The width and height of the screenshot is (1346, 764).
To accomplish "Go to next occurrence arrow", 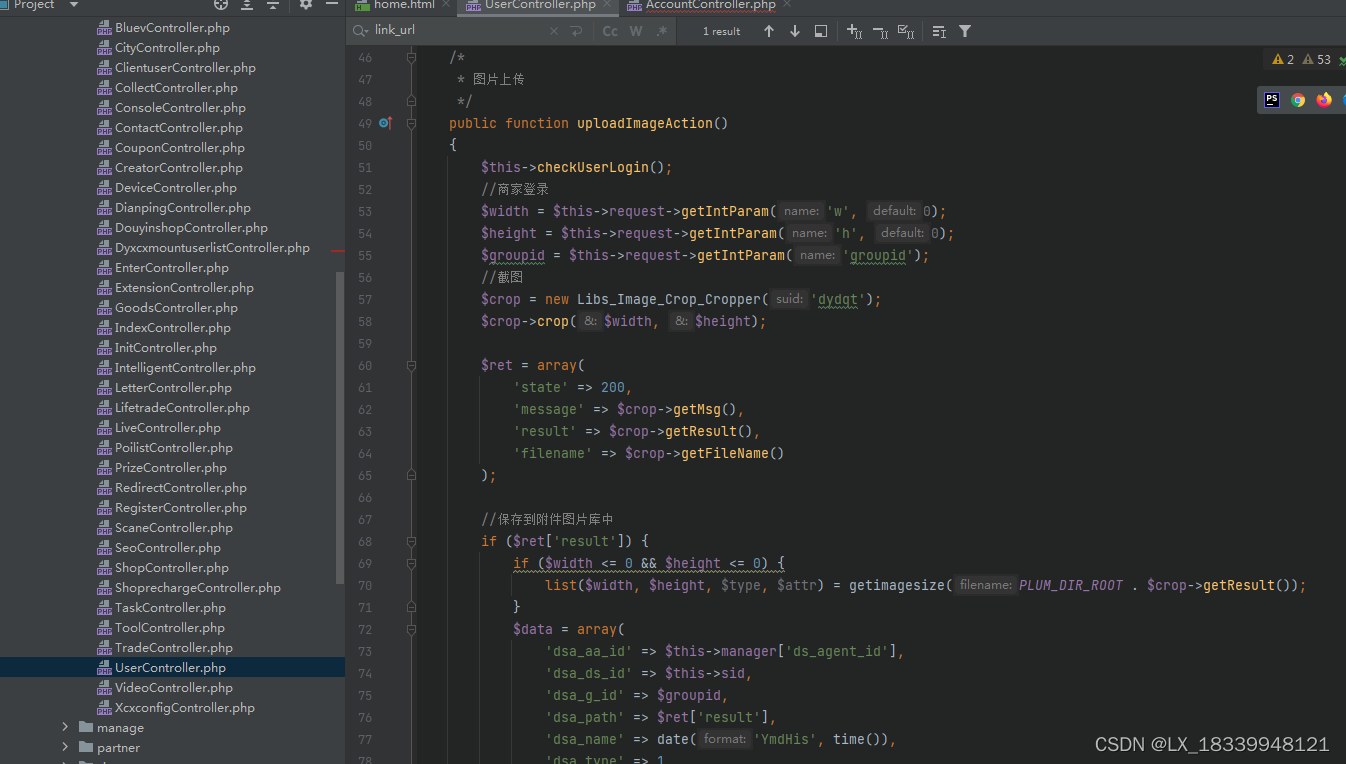I will [x=795, y=31].
